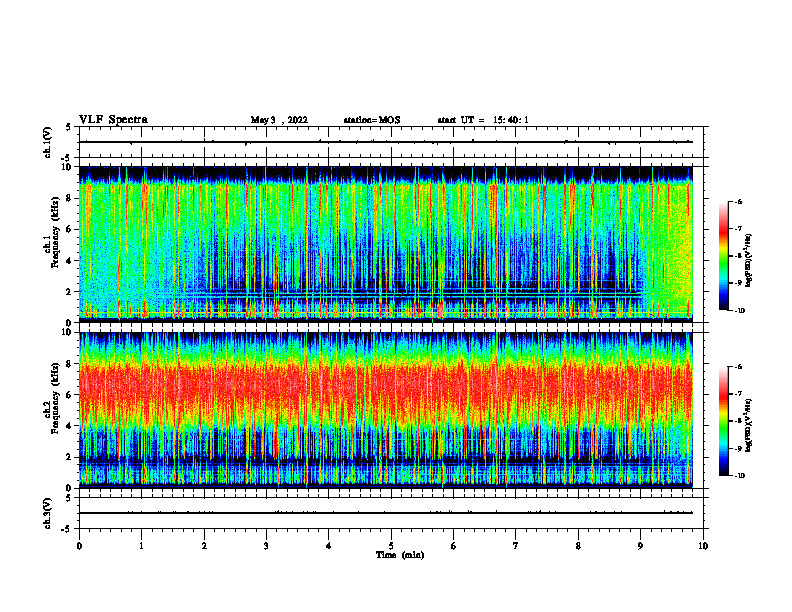Click the ch.1 frequency tick label "8"
Viewport: 792px width, 612px height.
point(70,198)
